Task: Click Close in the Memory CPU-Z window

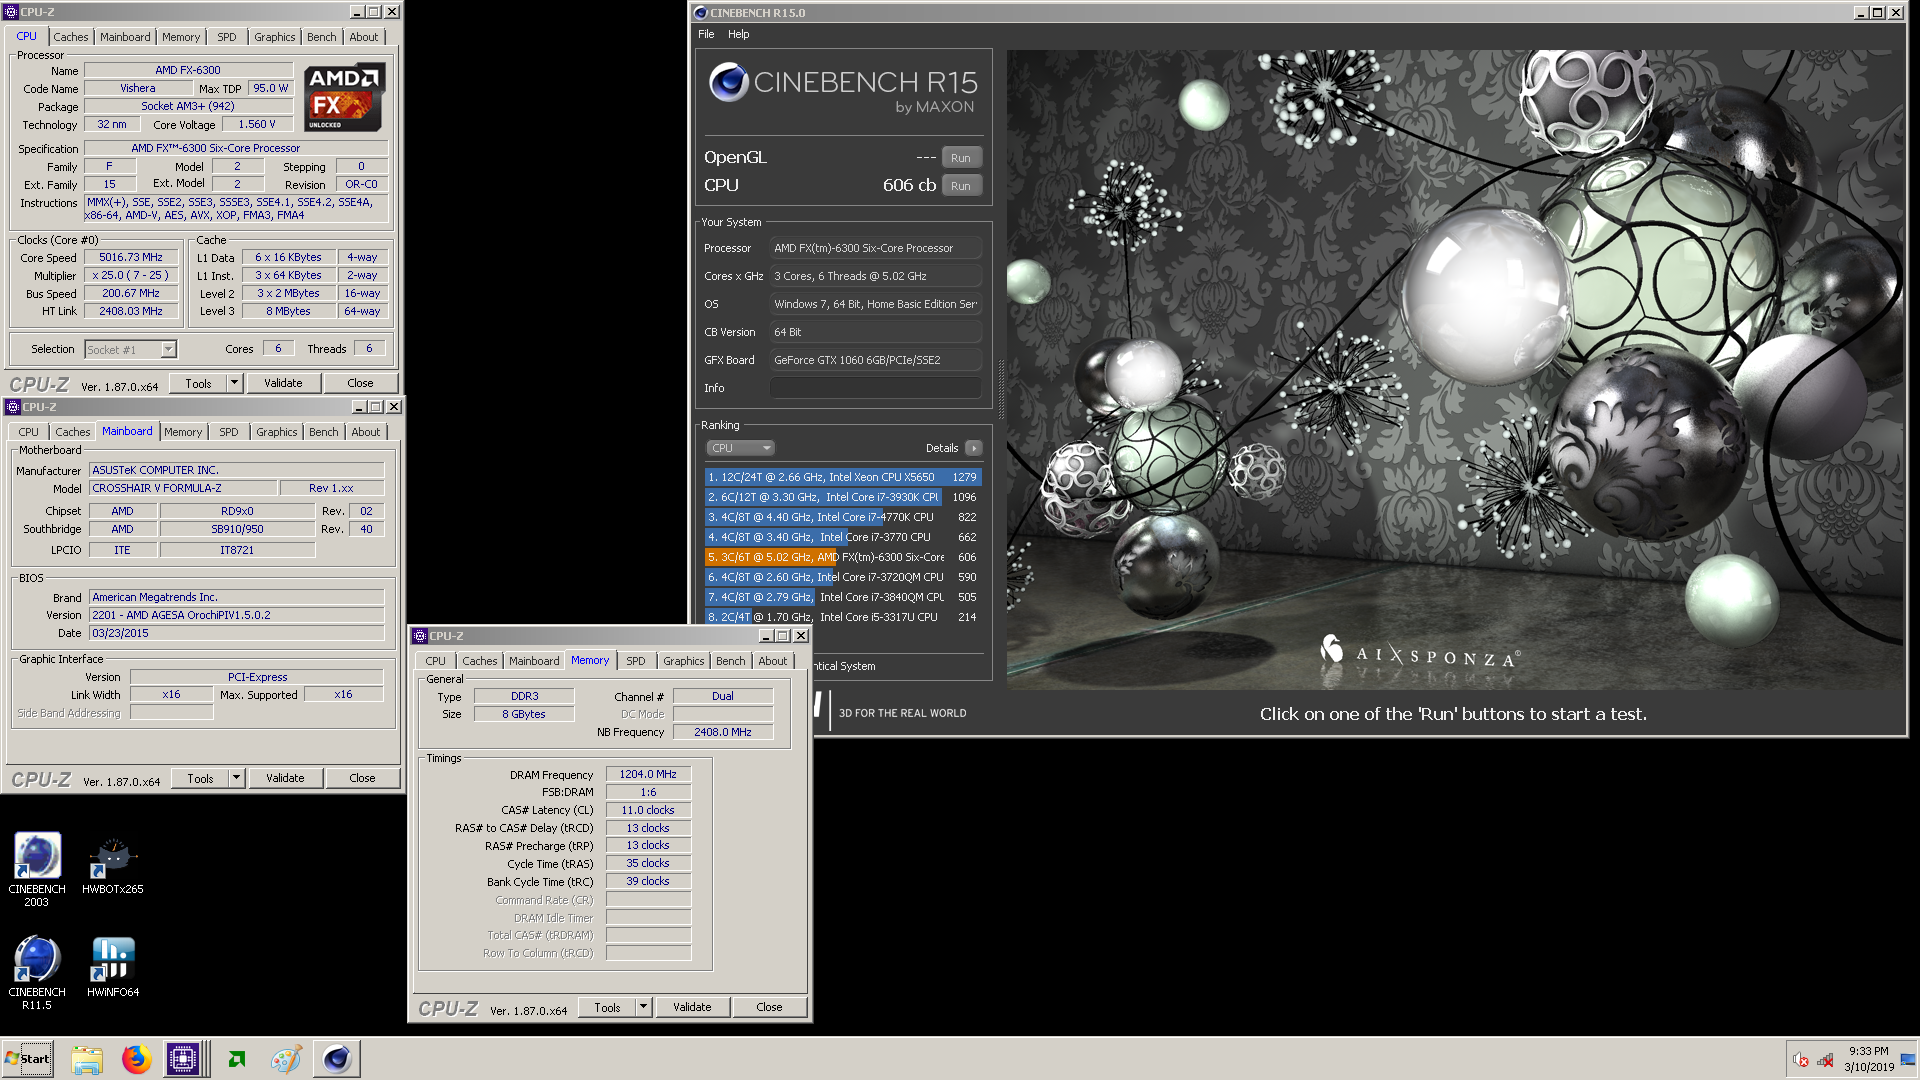Action: click(769, 1007)
